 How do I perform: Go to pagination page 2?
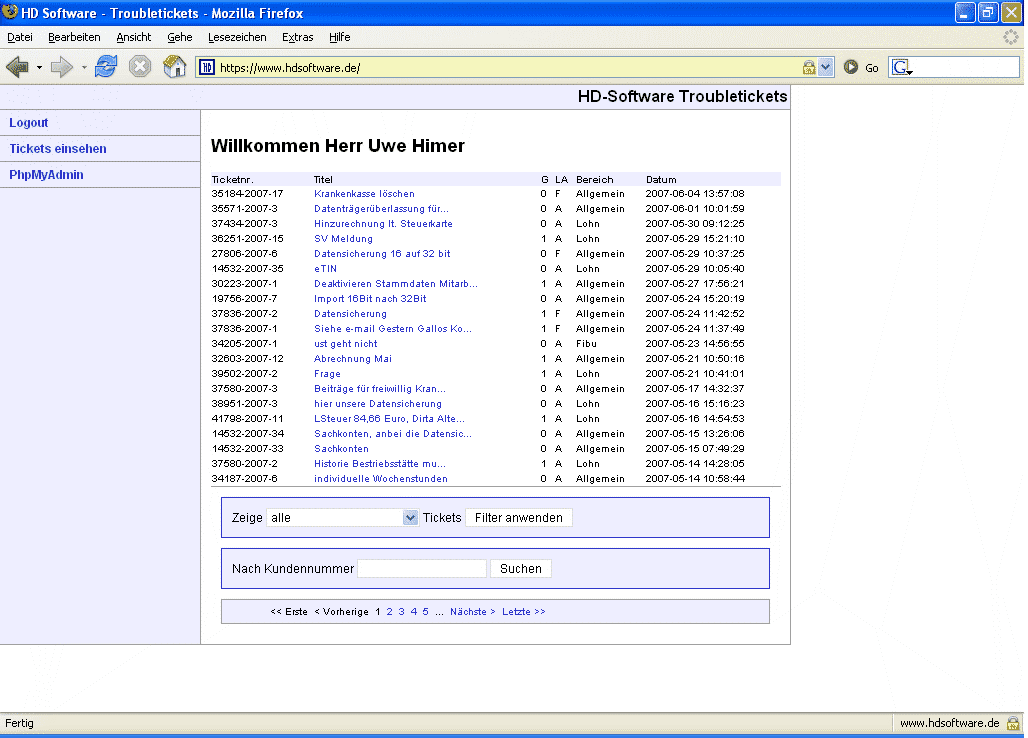coord(389,612)
